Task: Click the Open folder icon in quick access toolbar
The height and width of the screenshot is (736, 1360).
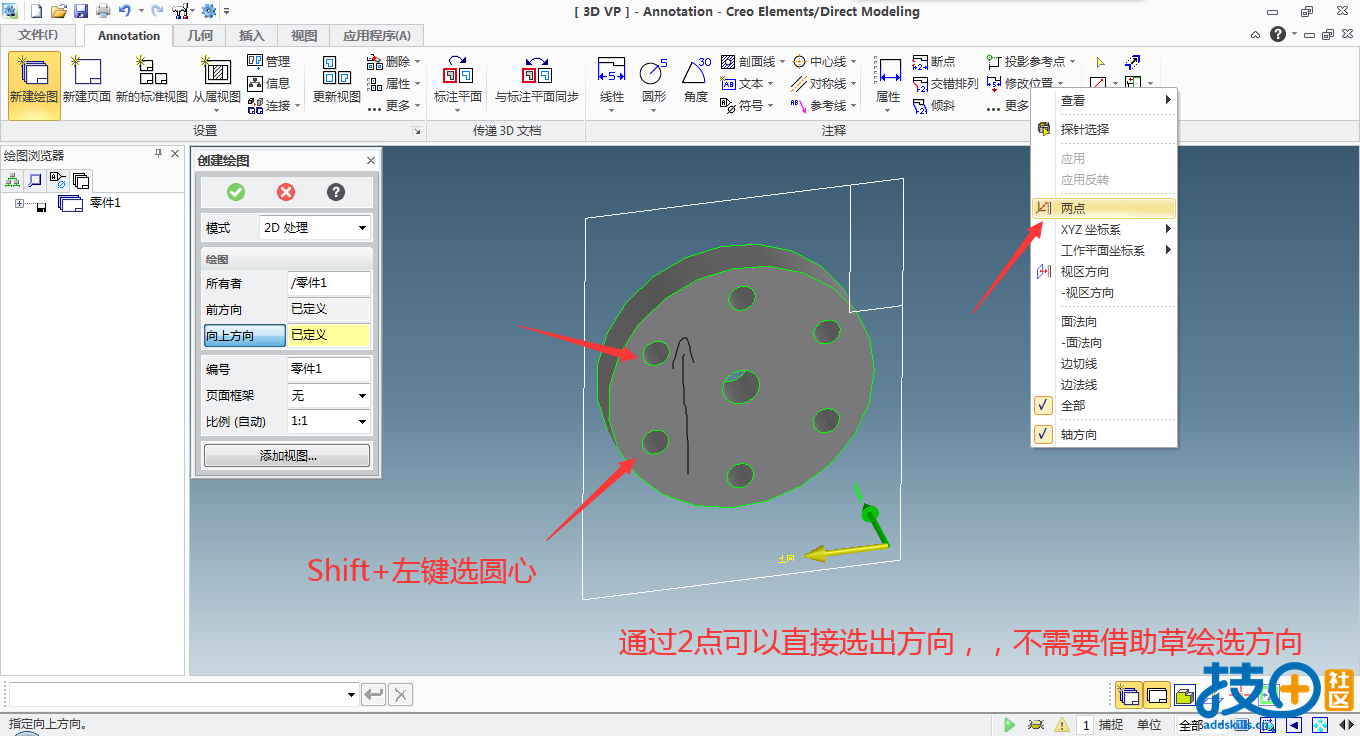Action: click(59, 11)
